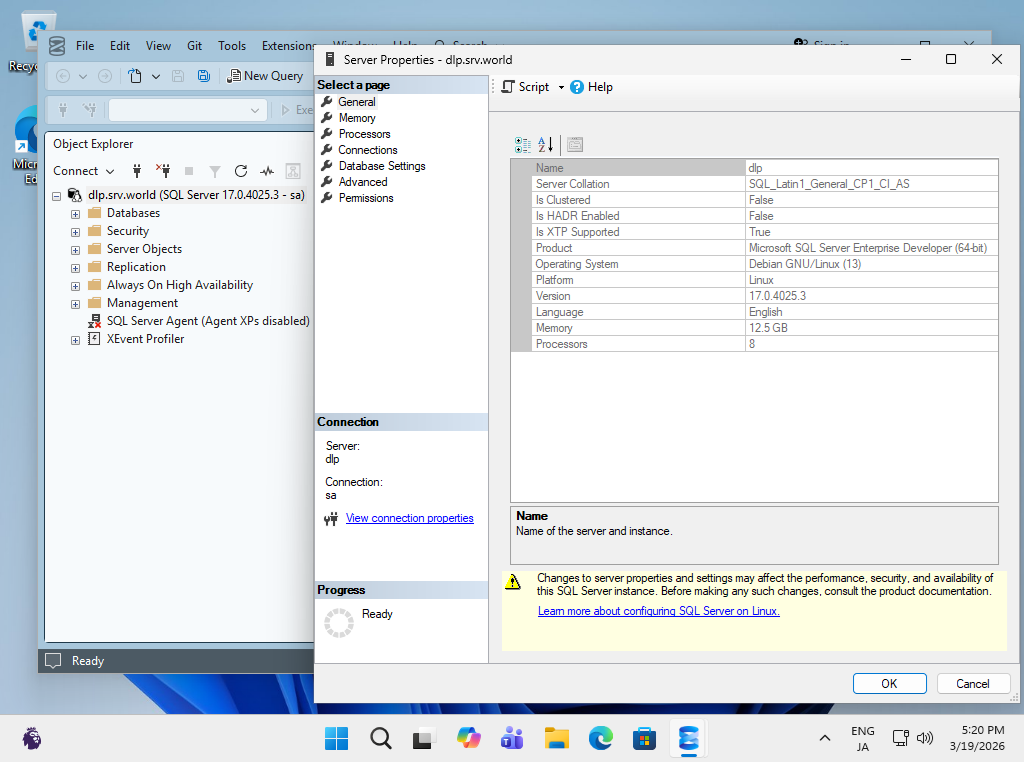This screenshot has height=762, width=1024.
Task: Open Windows Search from taskbar
Action: pos(380,738)
